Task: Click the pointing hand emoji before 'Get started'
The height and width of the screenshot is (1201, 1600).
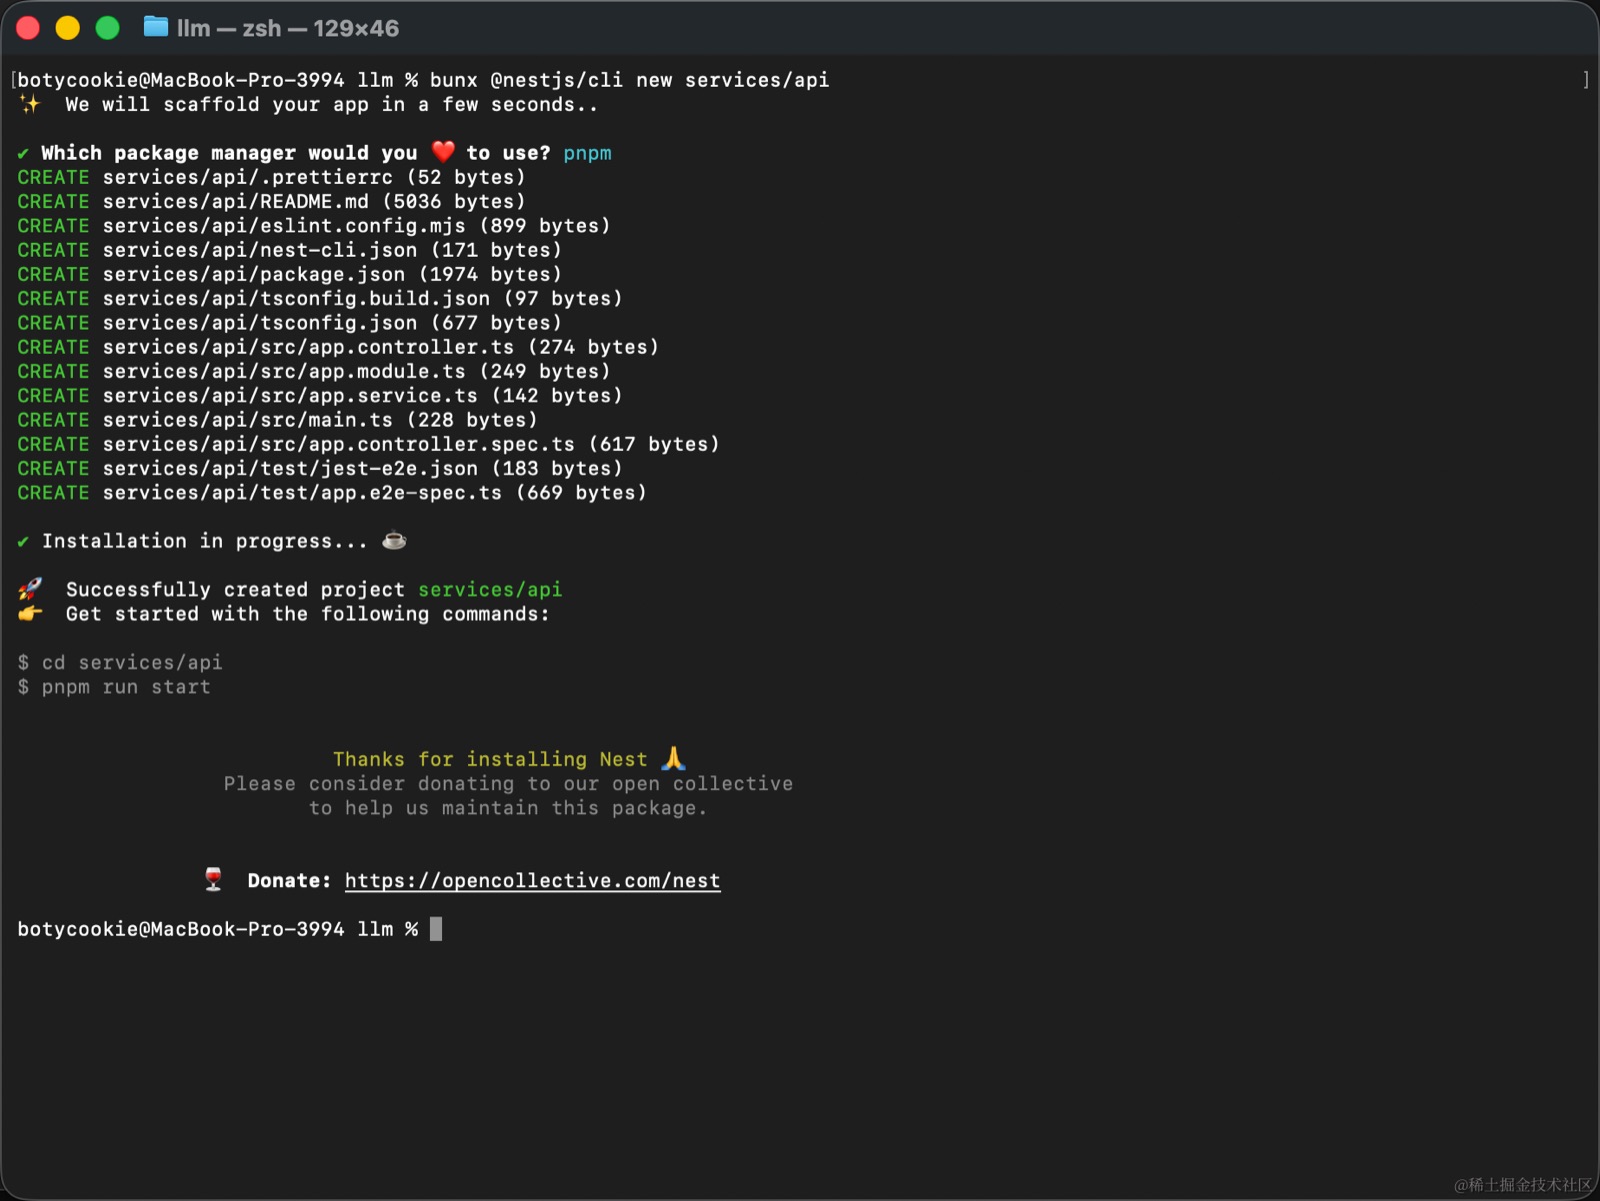Action: point(30,613)
